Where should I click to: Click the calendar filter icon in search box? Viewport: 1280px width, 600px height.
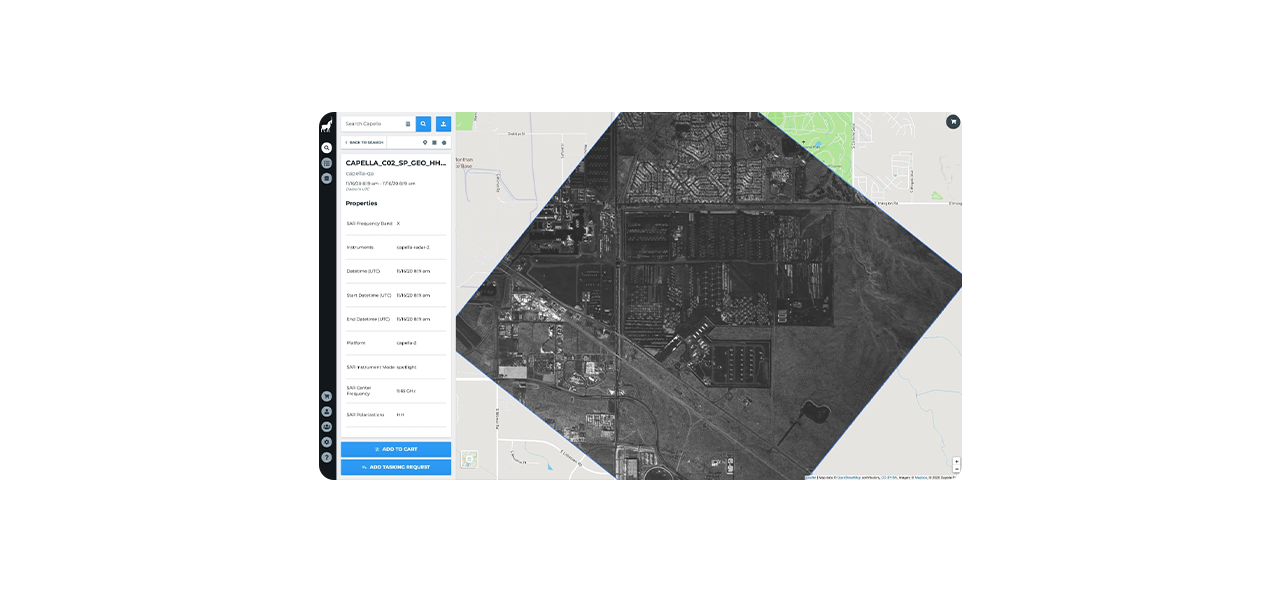pyautogui.click(x=408, y=124)
